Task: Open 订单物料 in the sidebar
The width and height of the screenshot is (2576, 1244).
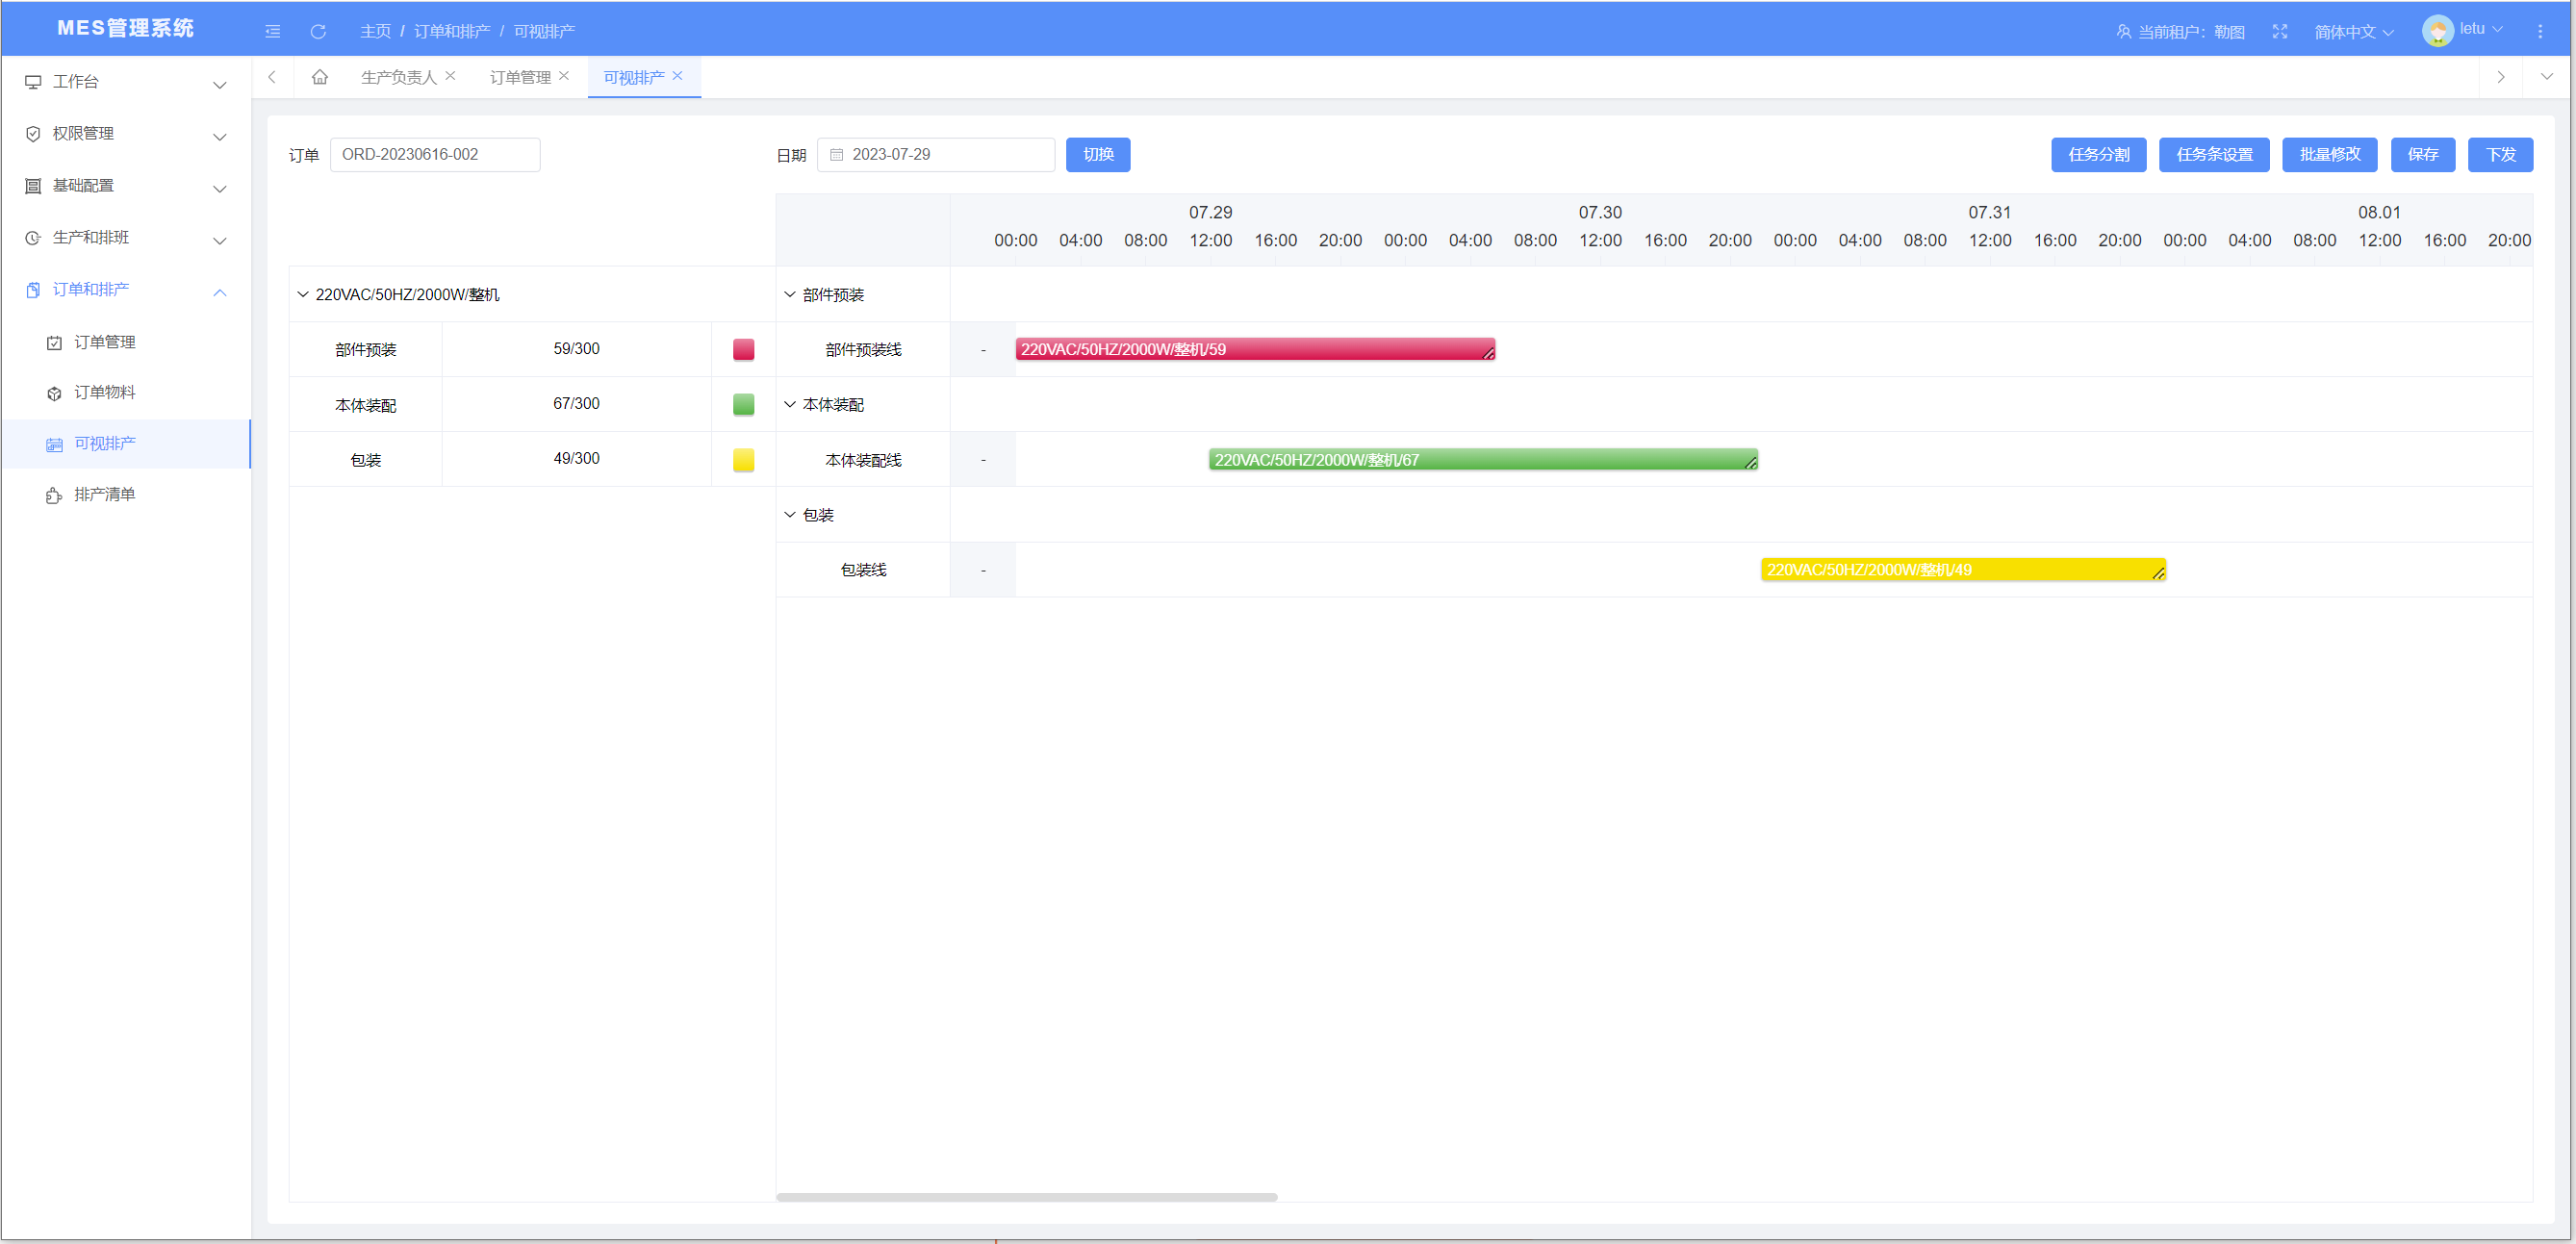Action: (x=104, y=392)
